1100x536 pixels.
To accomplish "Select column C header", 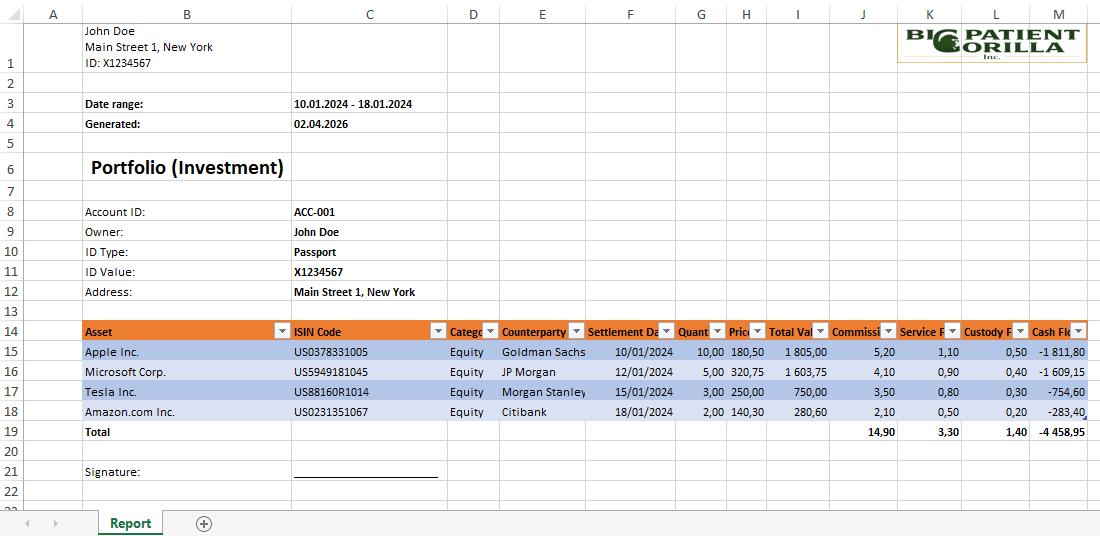I will [369, 13].
